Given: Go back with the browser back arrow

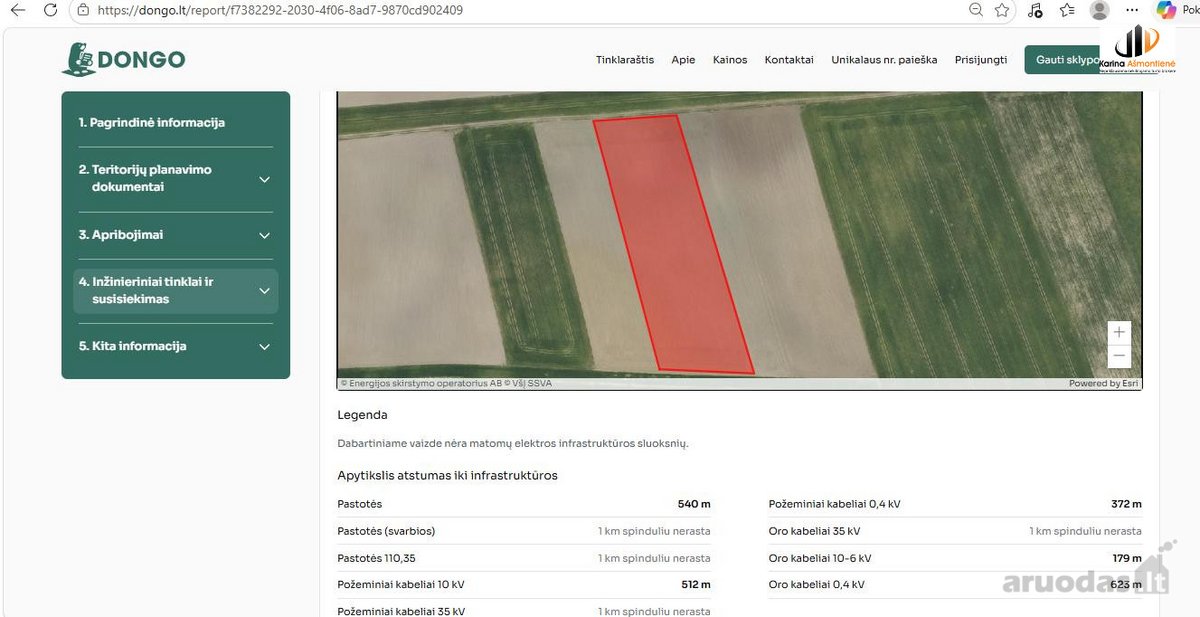Looking at the screenshot, I should [x=17, y=10].
